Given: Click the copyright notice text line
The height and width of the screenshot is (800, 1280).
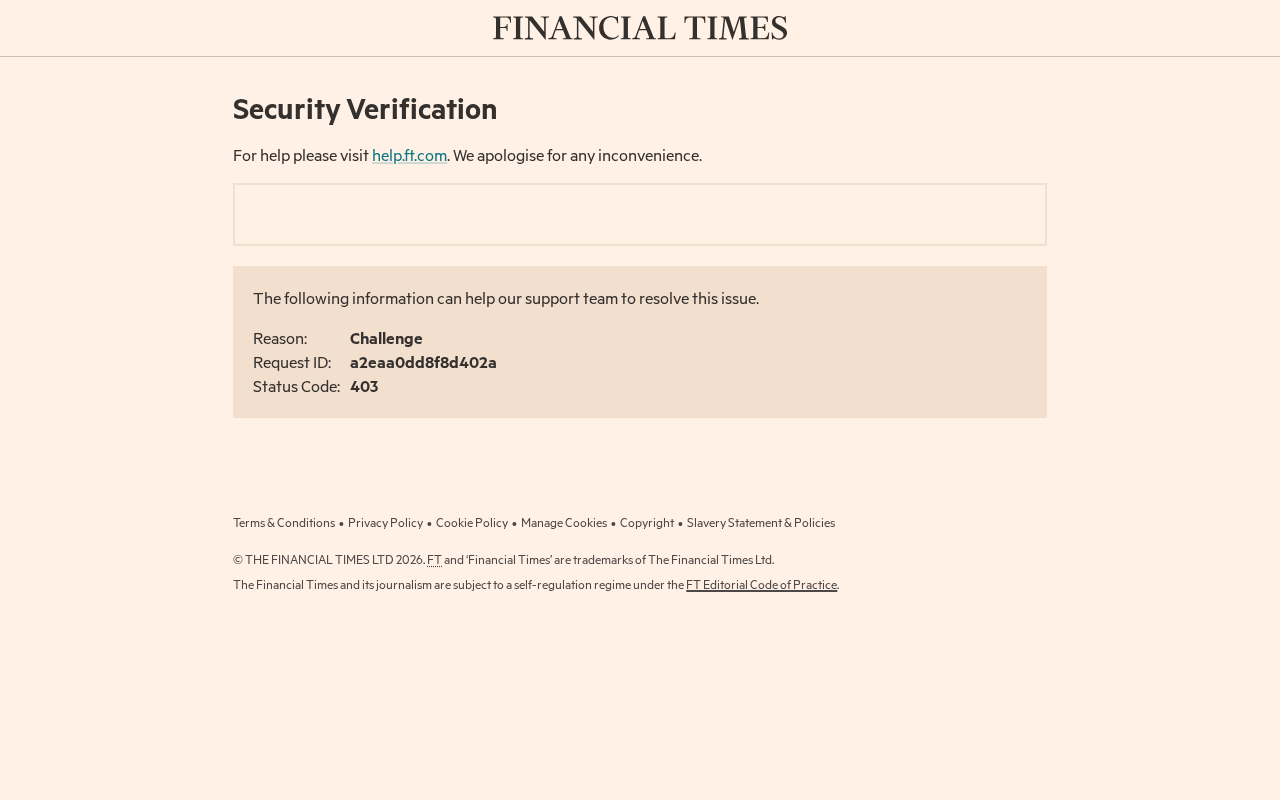Looking at the screenshot, I should (x=504, y=560).
